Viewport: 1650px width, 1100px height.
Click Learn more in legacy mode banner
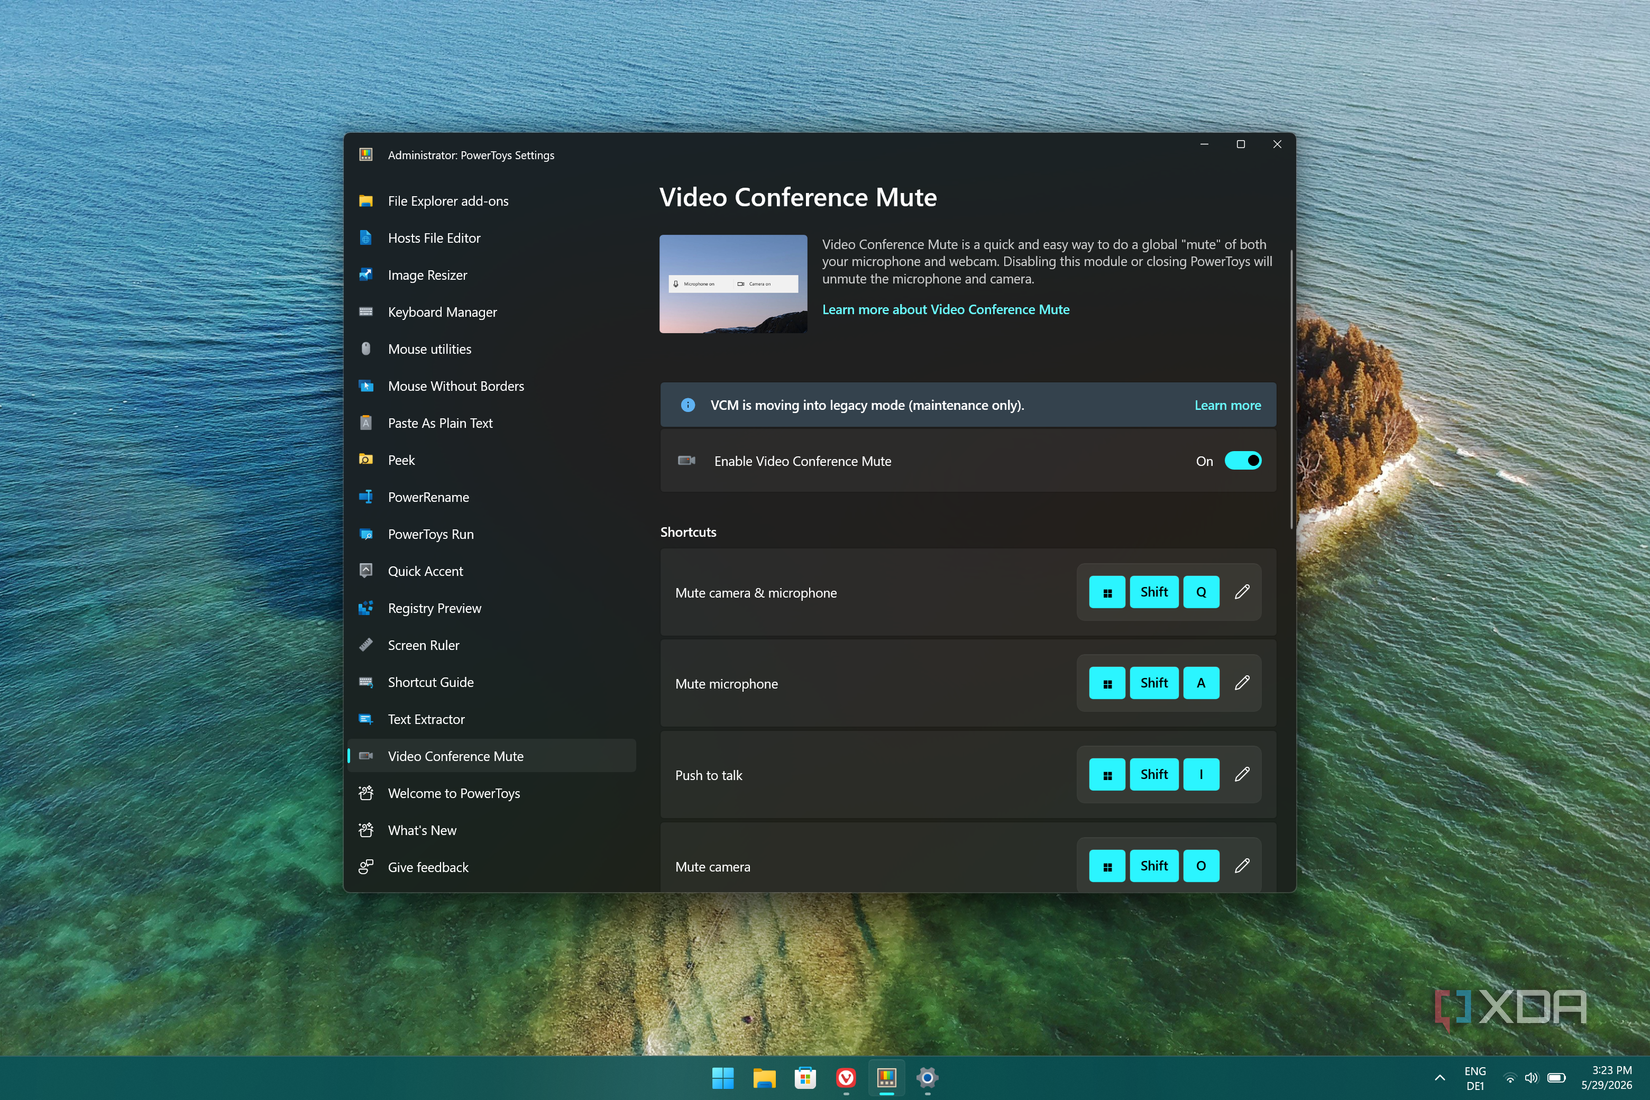click(x=1227, y=405)
